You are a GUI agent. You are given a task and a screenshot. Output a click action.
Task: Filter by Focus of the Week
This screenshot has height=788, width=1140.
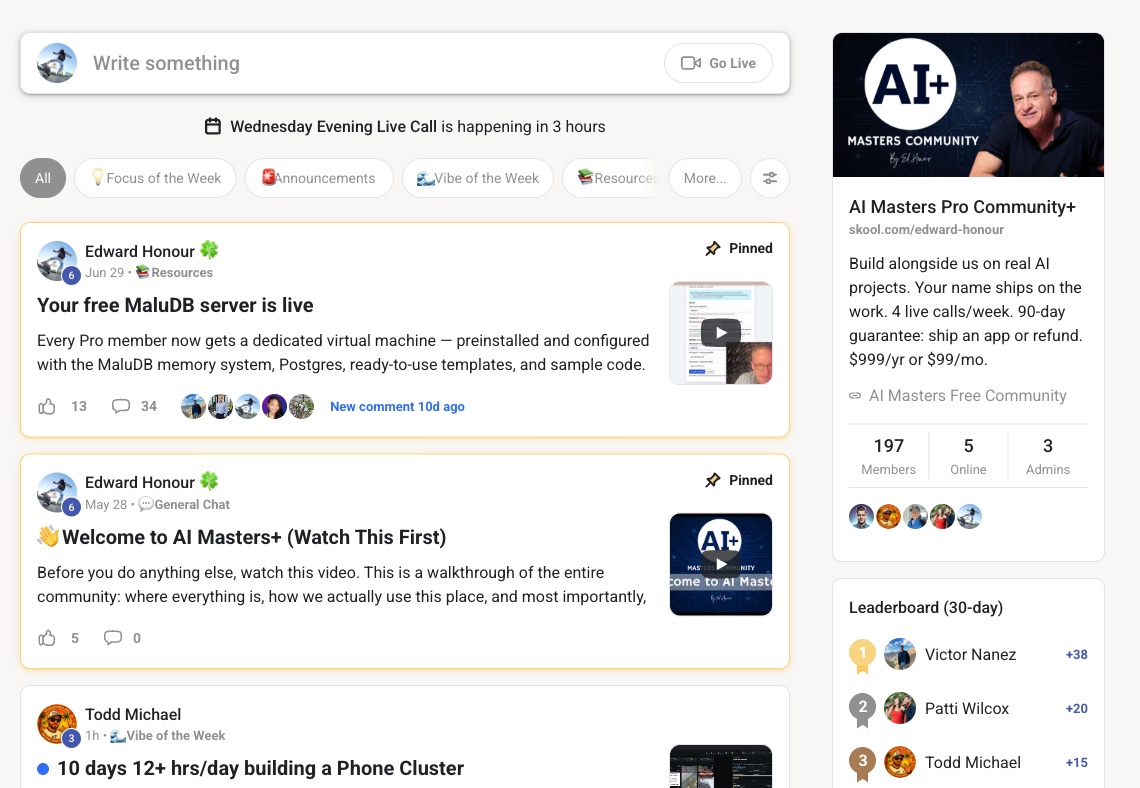(x=156, y=178)
